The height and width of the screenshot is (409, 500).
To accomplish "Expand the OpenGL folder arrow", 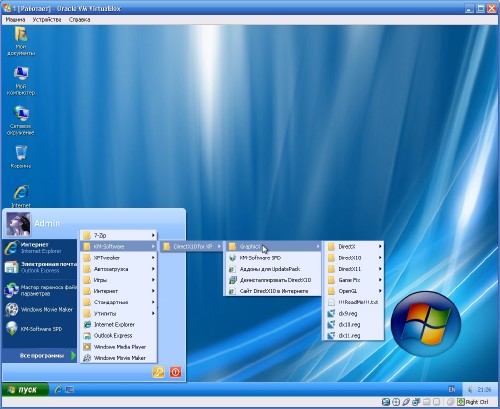I will pos(380,291).
